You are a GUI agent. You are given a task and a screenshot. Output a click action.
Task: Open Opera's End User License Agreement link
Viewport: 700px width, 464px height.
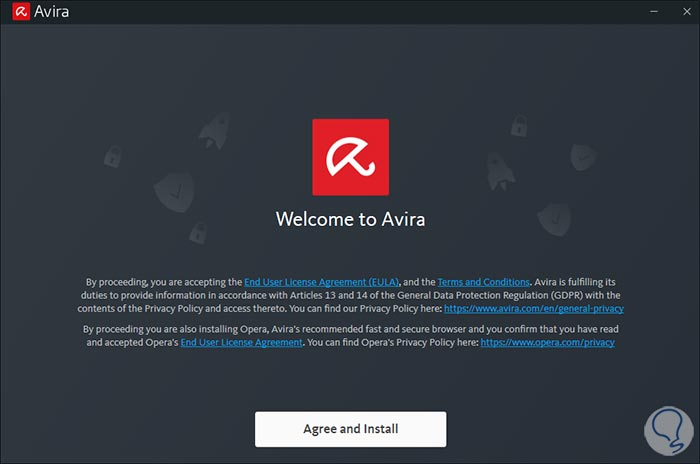[x=242, y=343]
